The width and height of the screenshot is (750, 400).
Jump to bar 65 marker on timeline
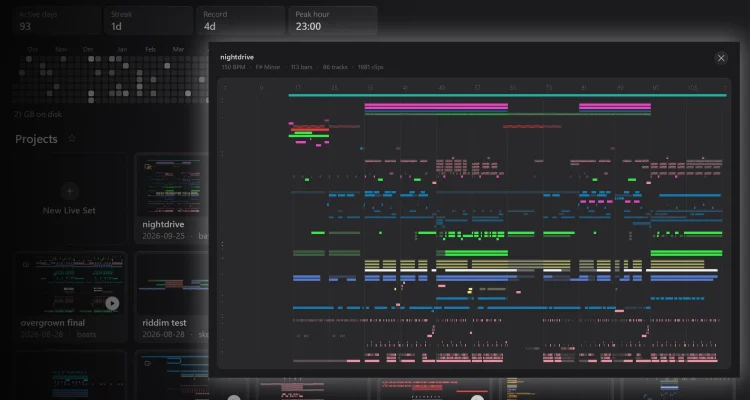coord(513,88)
